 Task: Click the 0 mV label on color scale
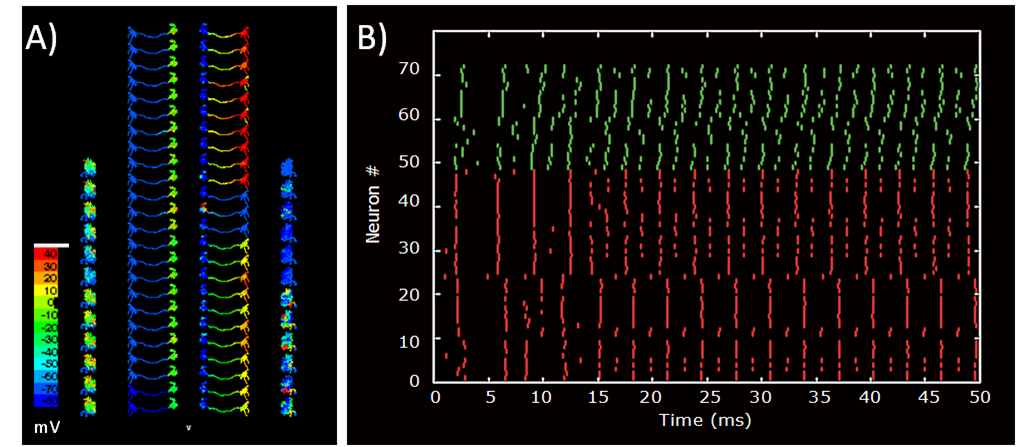click(46, 300)
